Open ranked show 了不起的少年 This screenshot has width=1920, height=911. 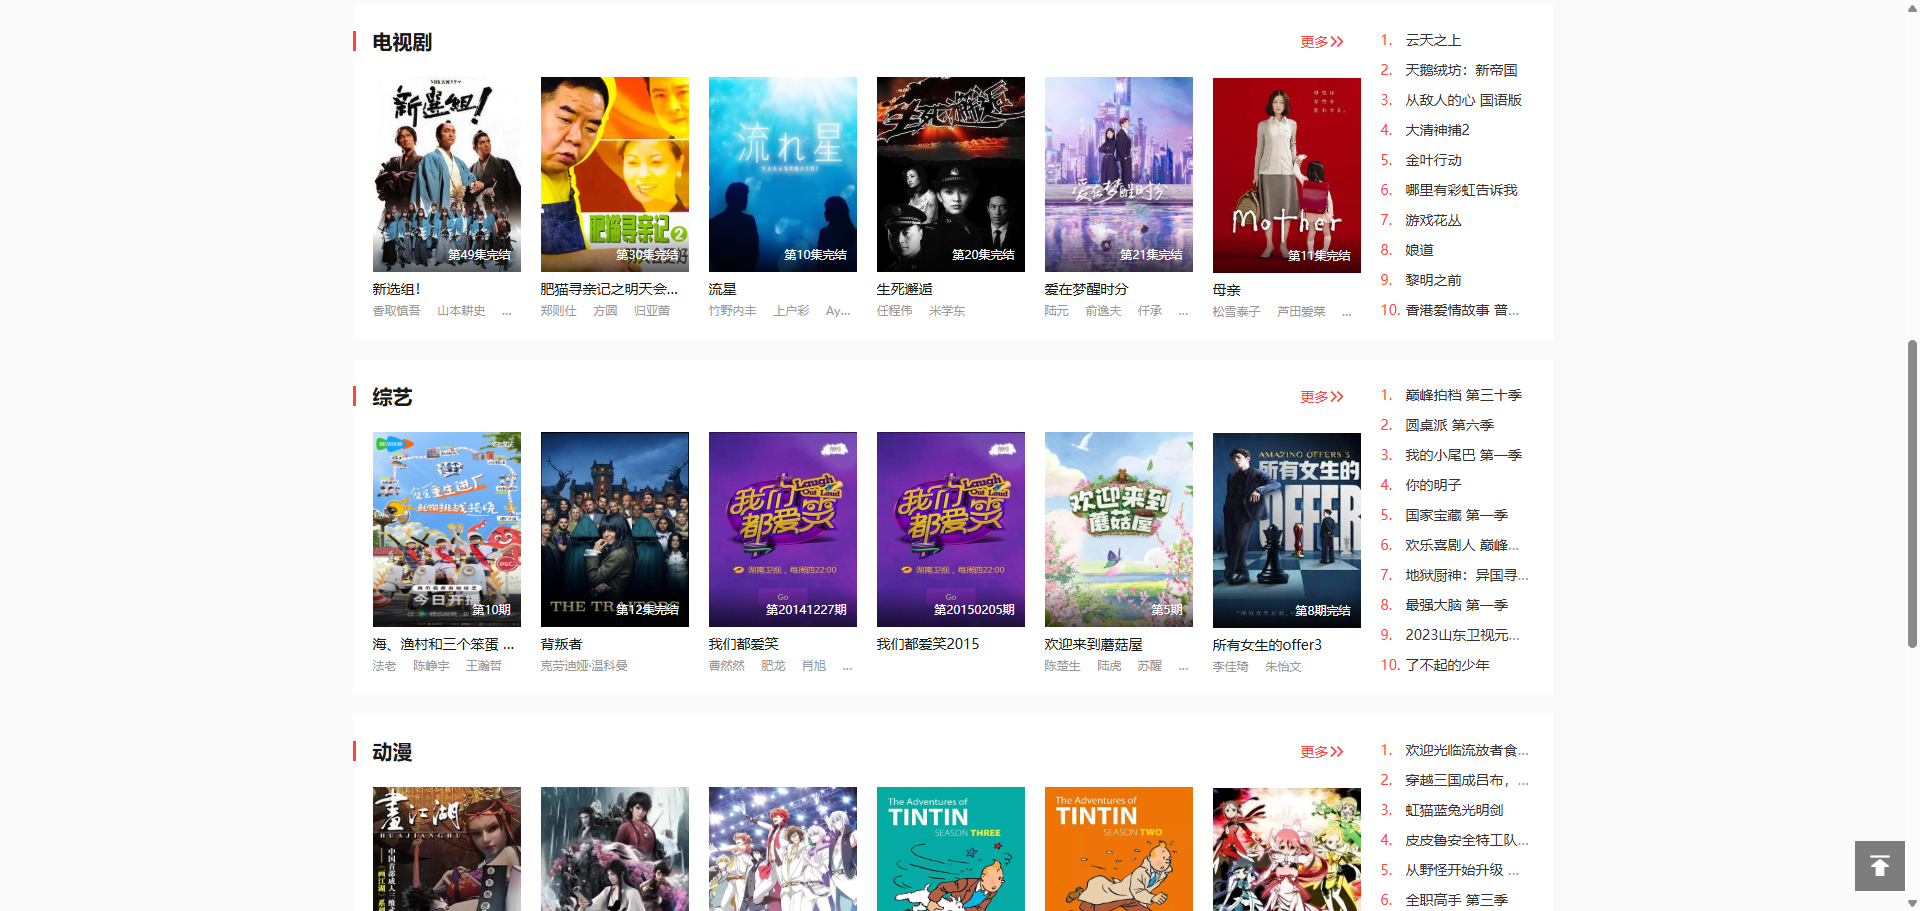point(1447,665)
